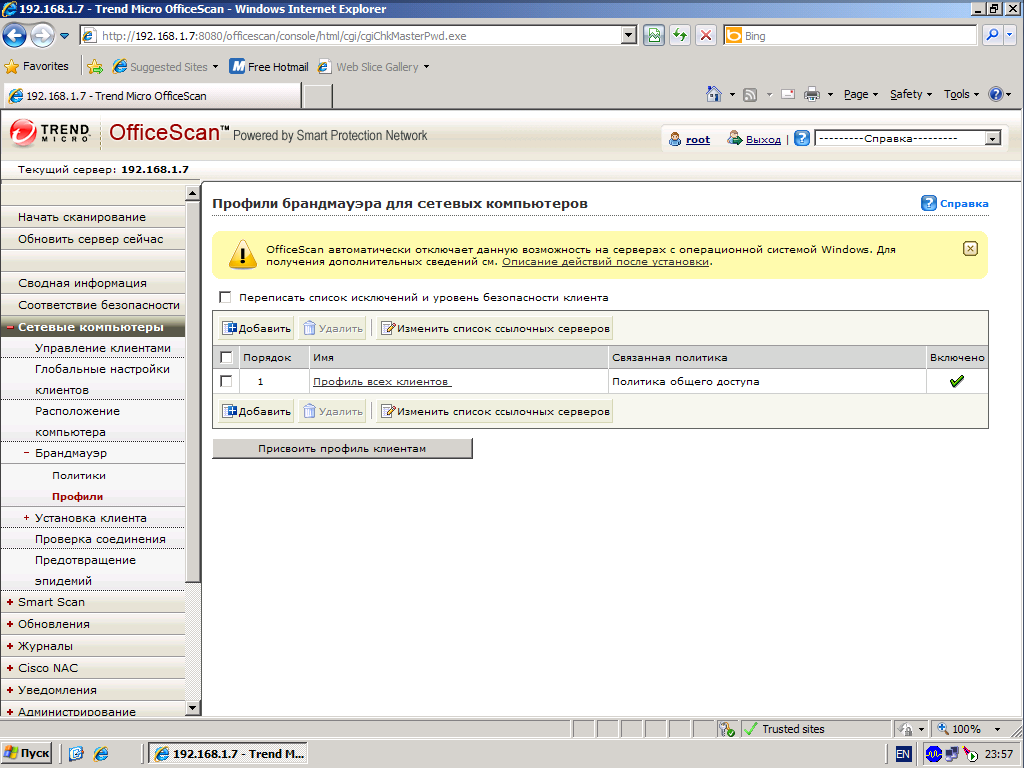Click the popup blocker status bar icon
The height and width of the screenshot is (768, 1024).
point(726,729)
